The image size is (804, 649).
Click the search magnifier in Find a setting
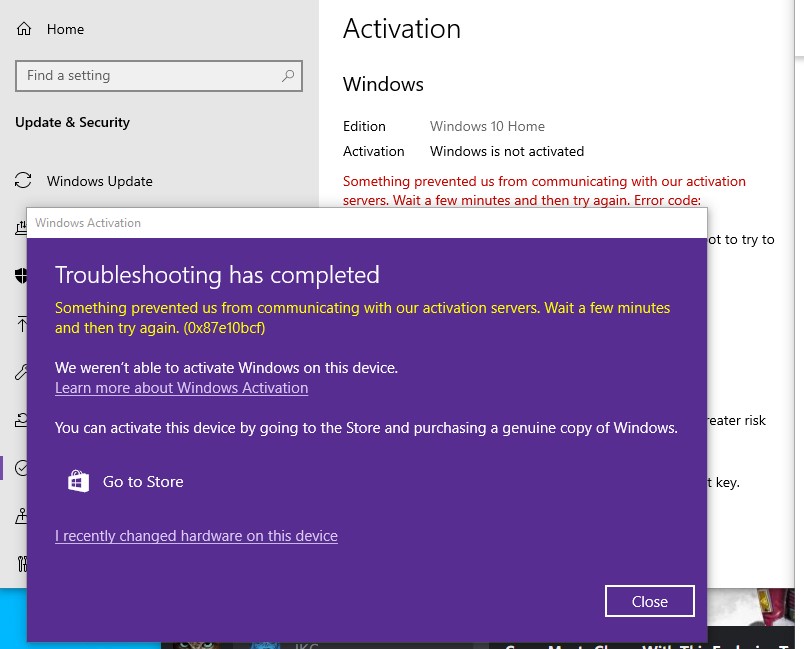(x=288, y=75)
